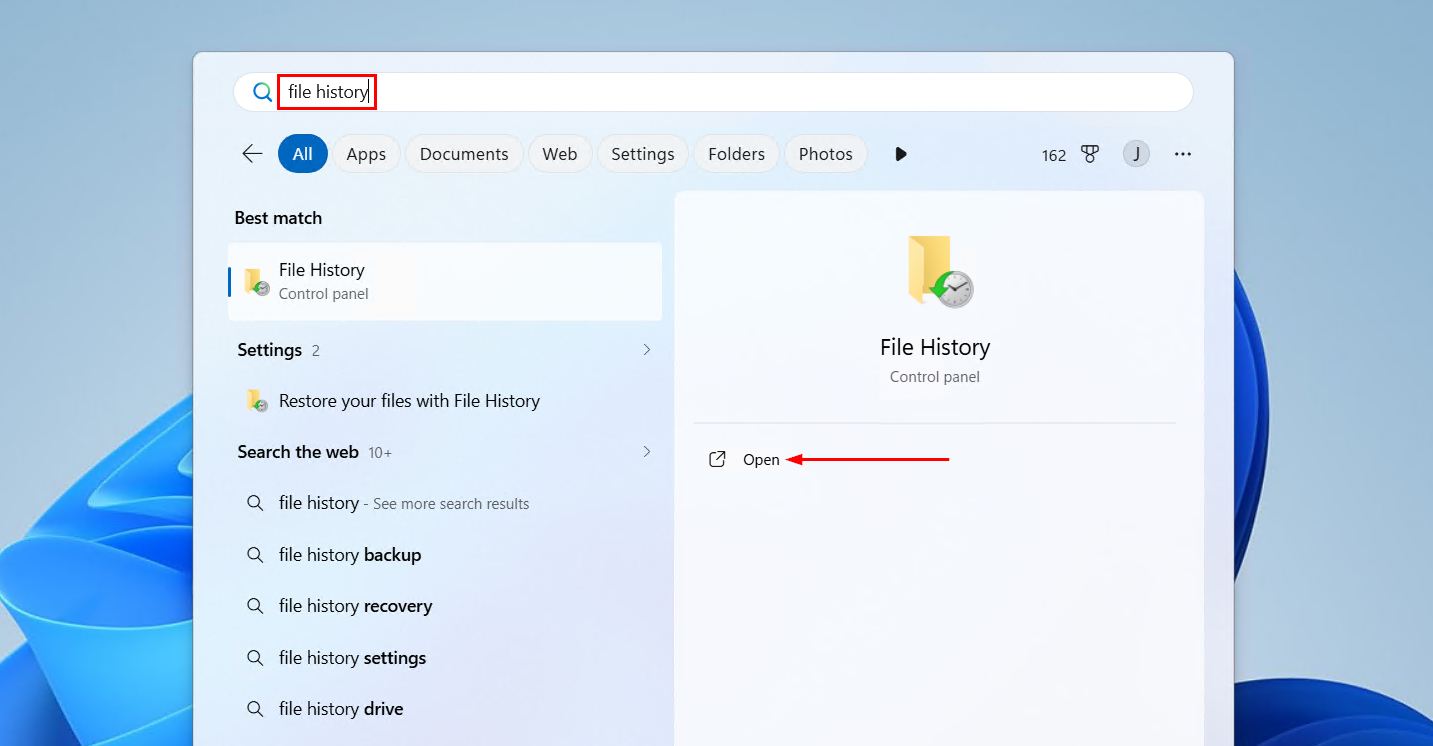Click search icon beside file history backup
This screenshot has height=746, width=1433.
(255, 555)
